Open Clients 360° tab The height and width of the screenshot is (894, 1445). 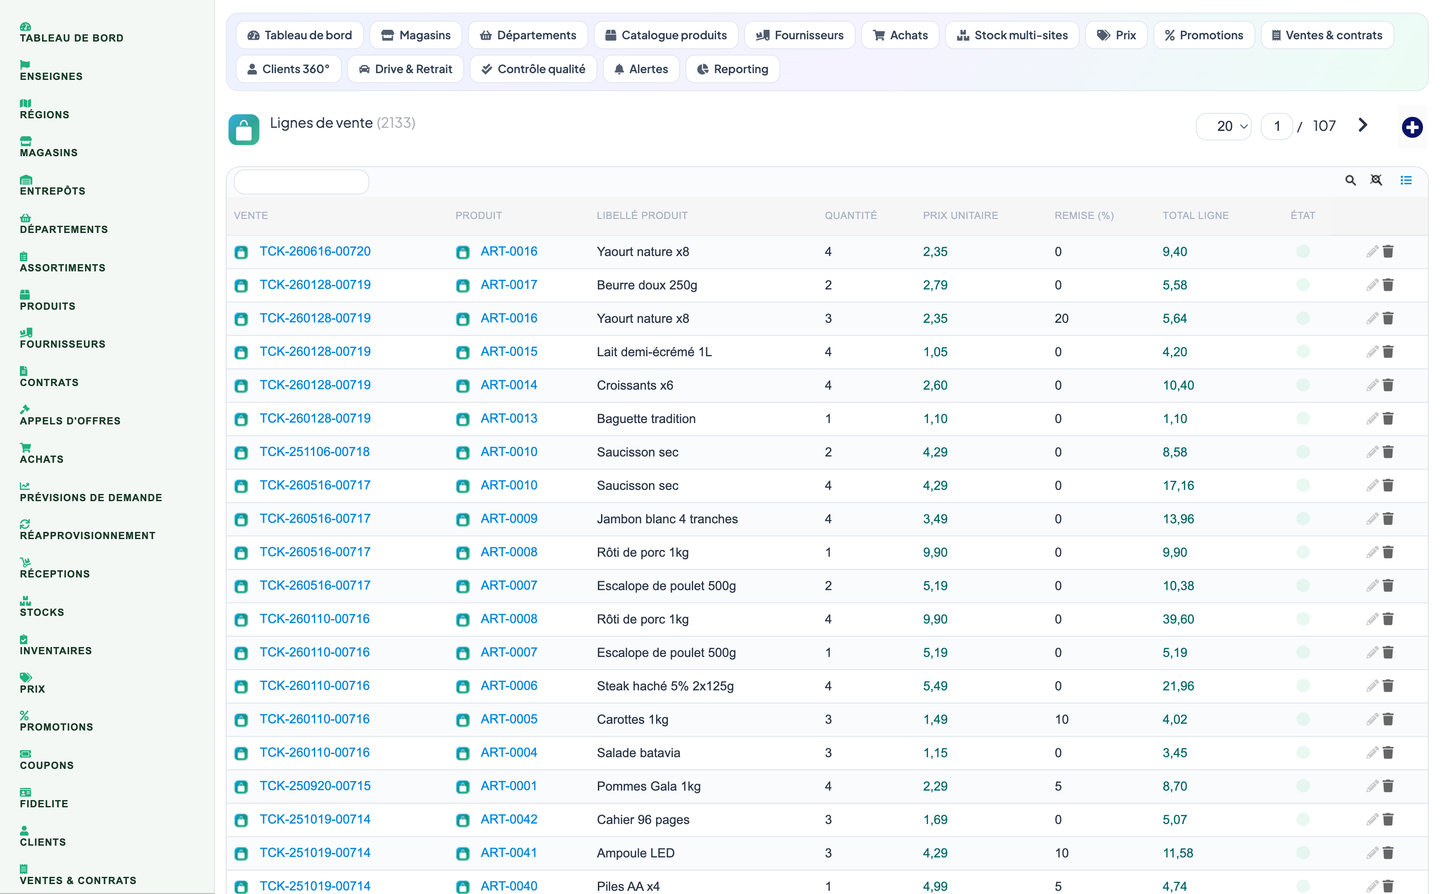[288, 69]
